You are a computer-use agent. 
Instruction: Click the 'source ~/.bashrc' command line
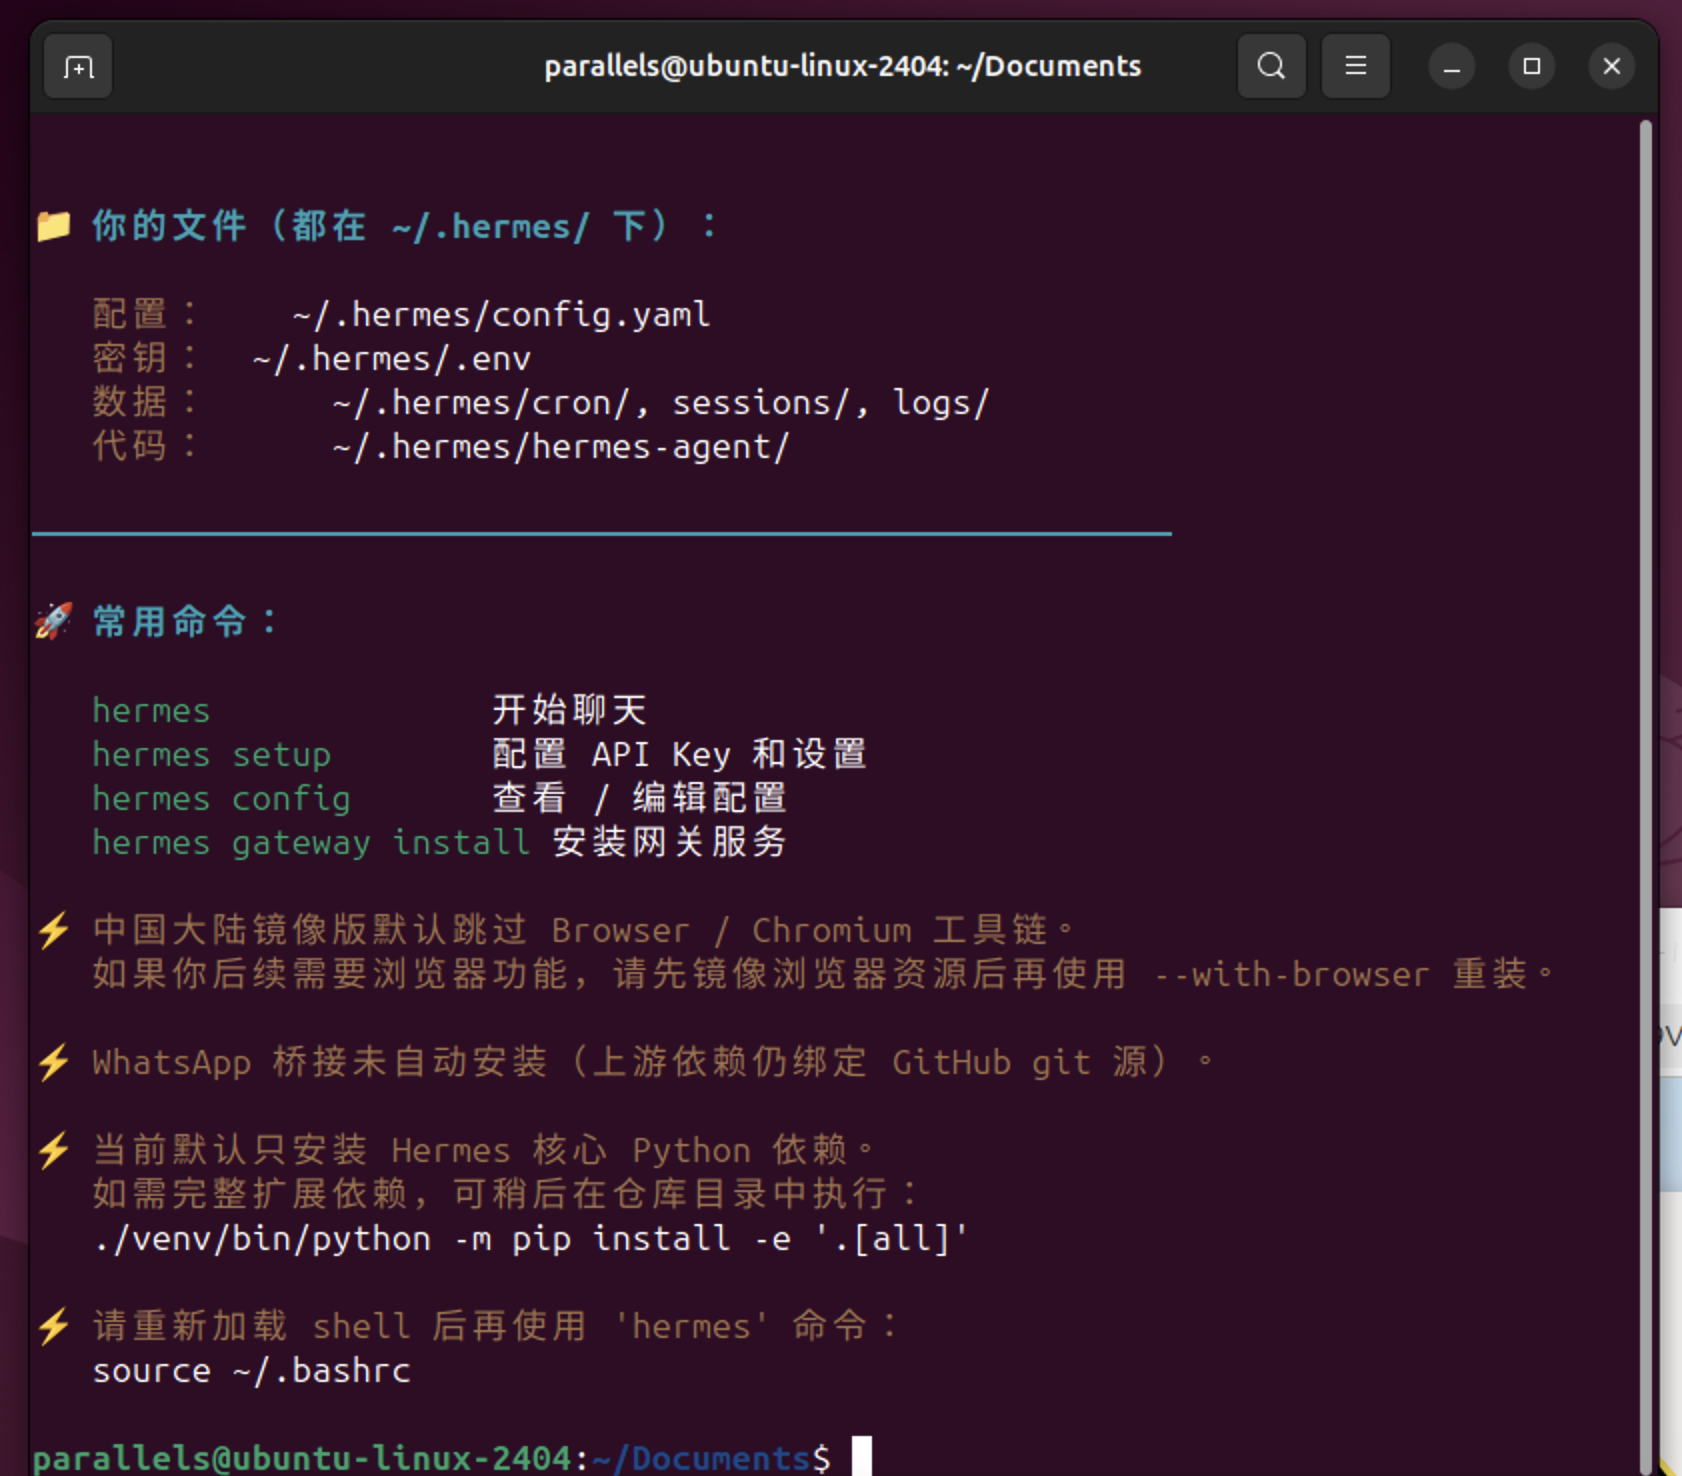tap(251, 1371)
